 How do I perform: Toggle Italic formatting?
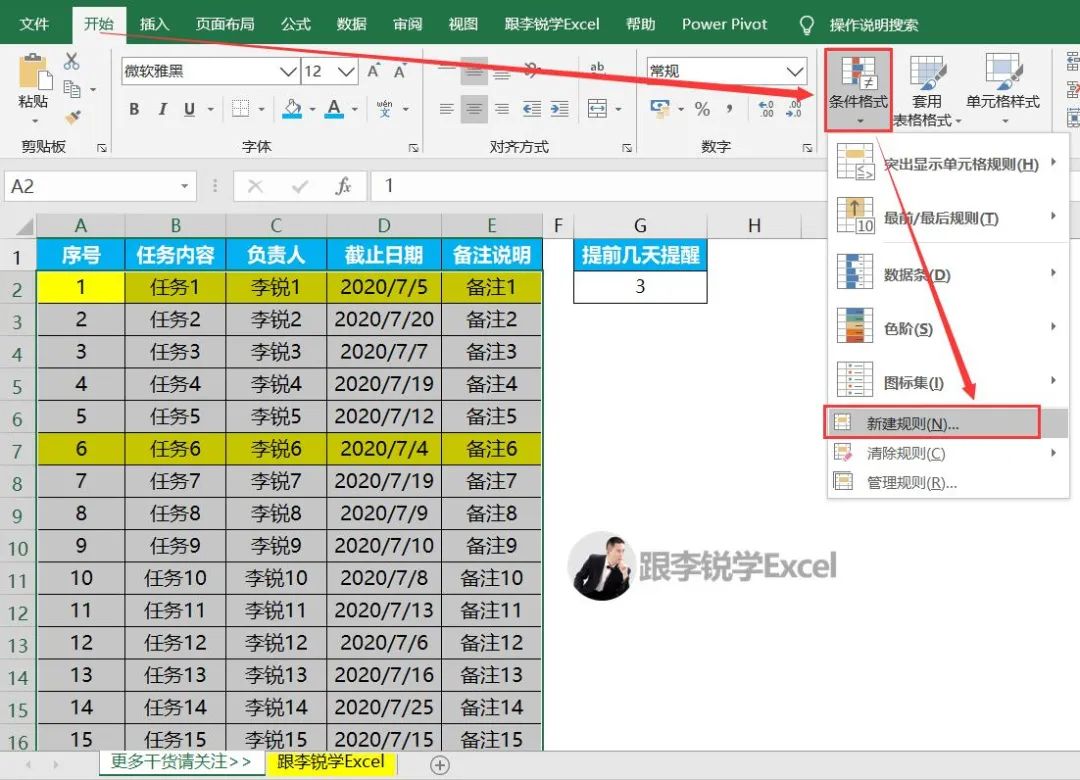pyautogui.click(x=163, y=109)
